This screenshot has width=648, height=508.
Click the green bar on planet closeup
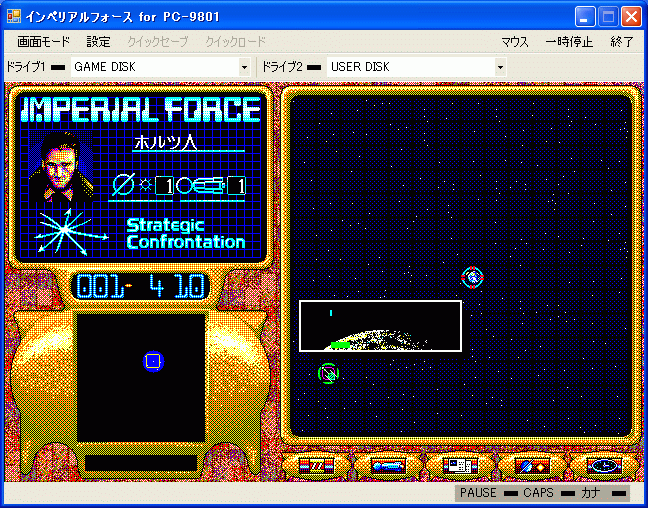[x=341, y=345]
